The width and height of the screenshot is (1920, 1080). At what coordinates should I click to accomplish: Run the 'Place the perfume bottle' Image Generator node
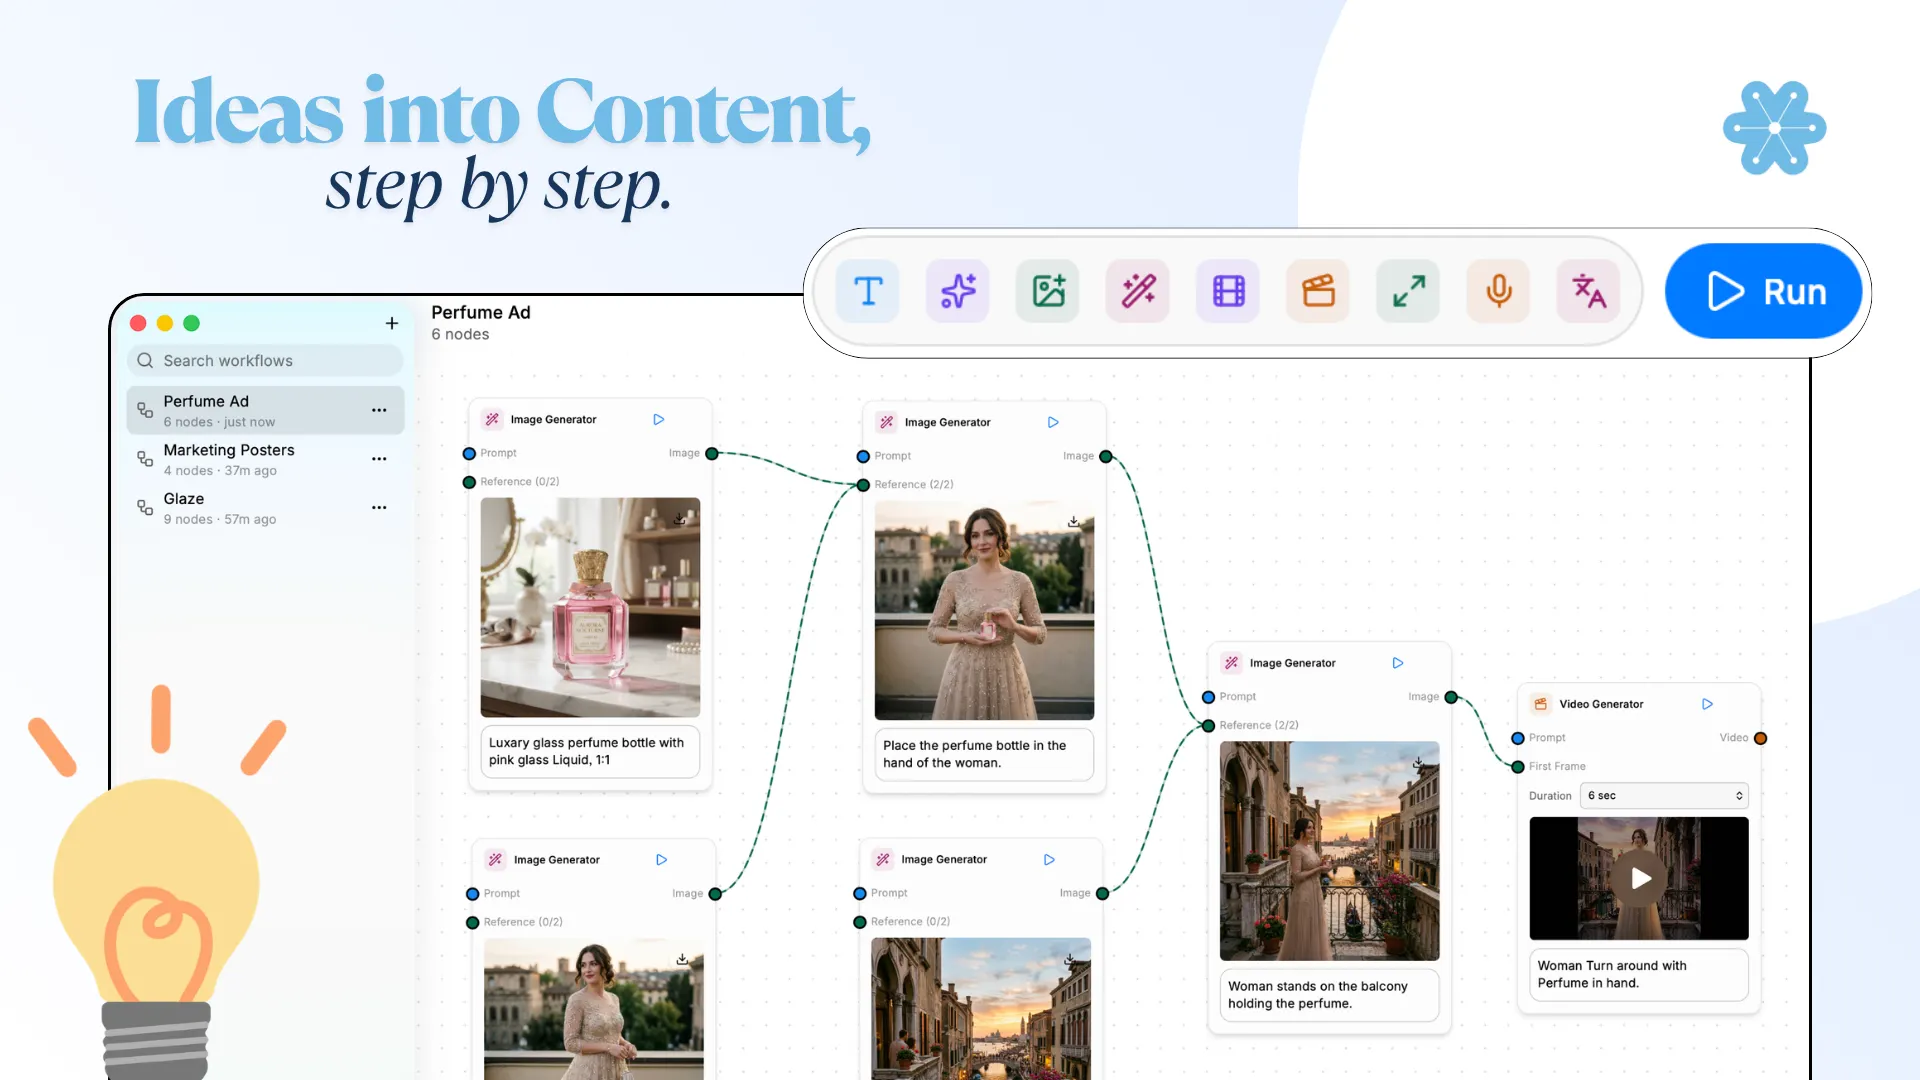pos(1053,423)
